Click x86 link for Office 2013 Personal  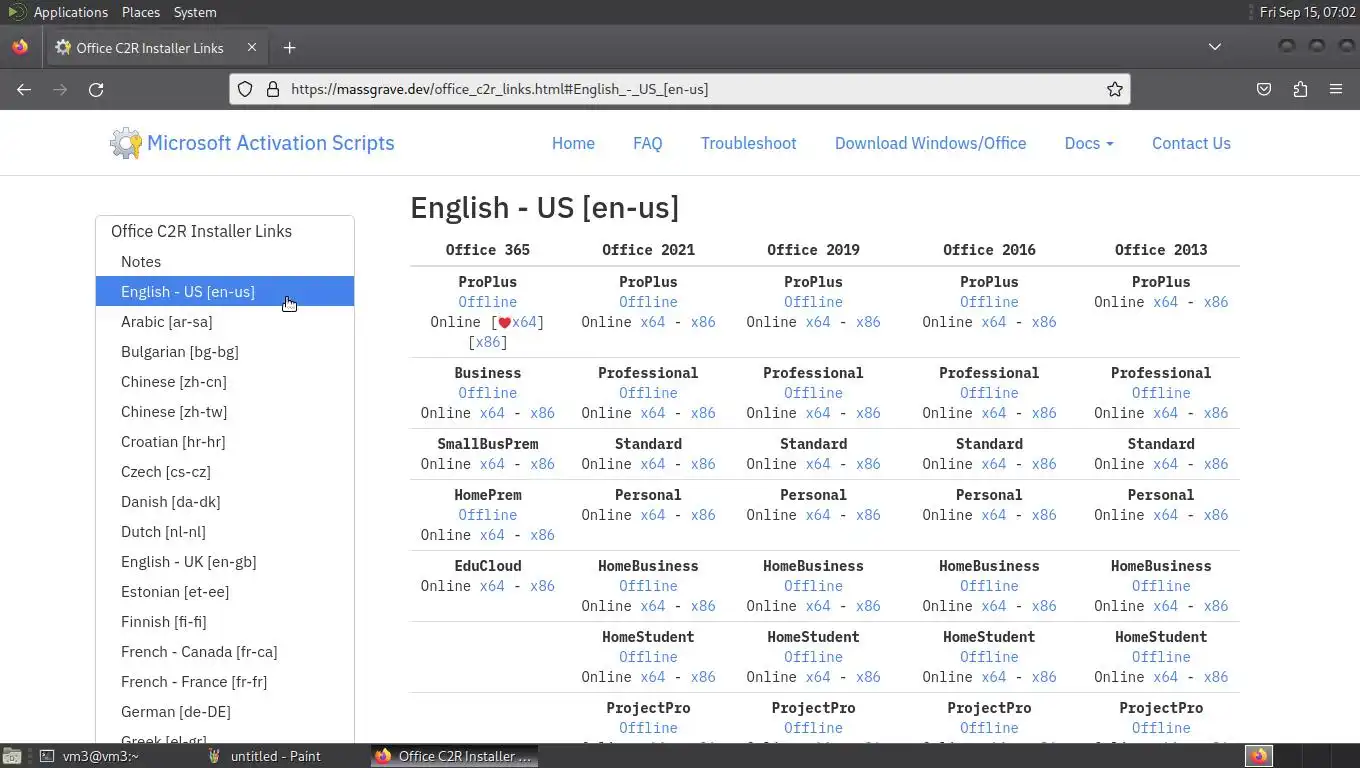pos(1216,515)
